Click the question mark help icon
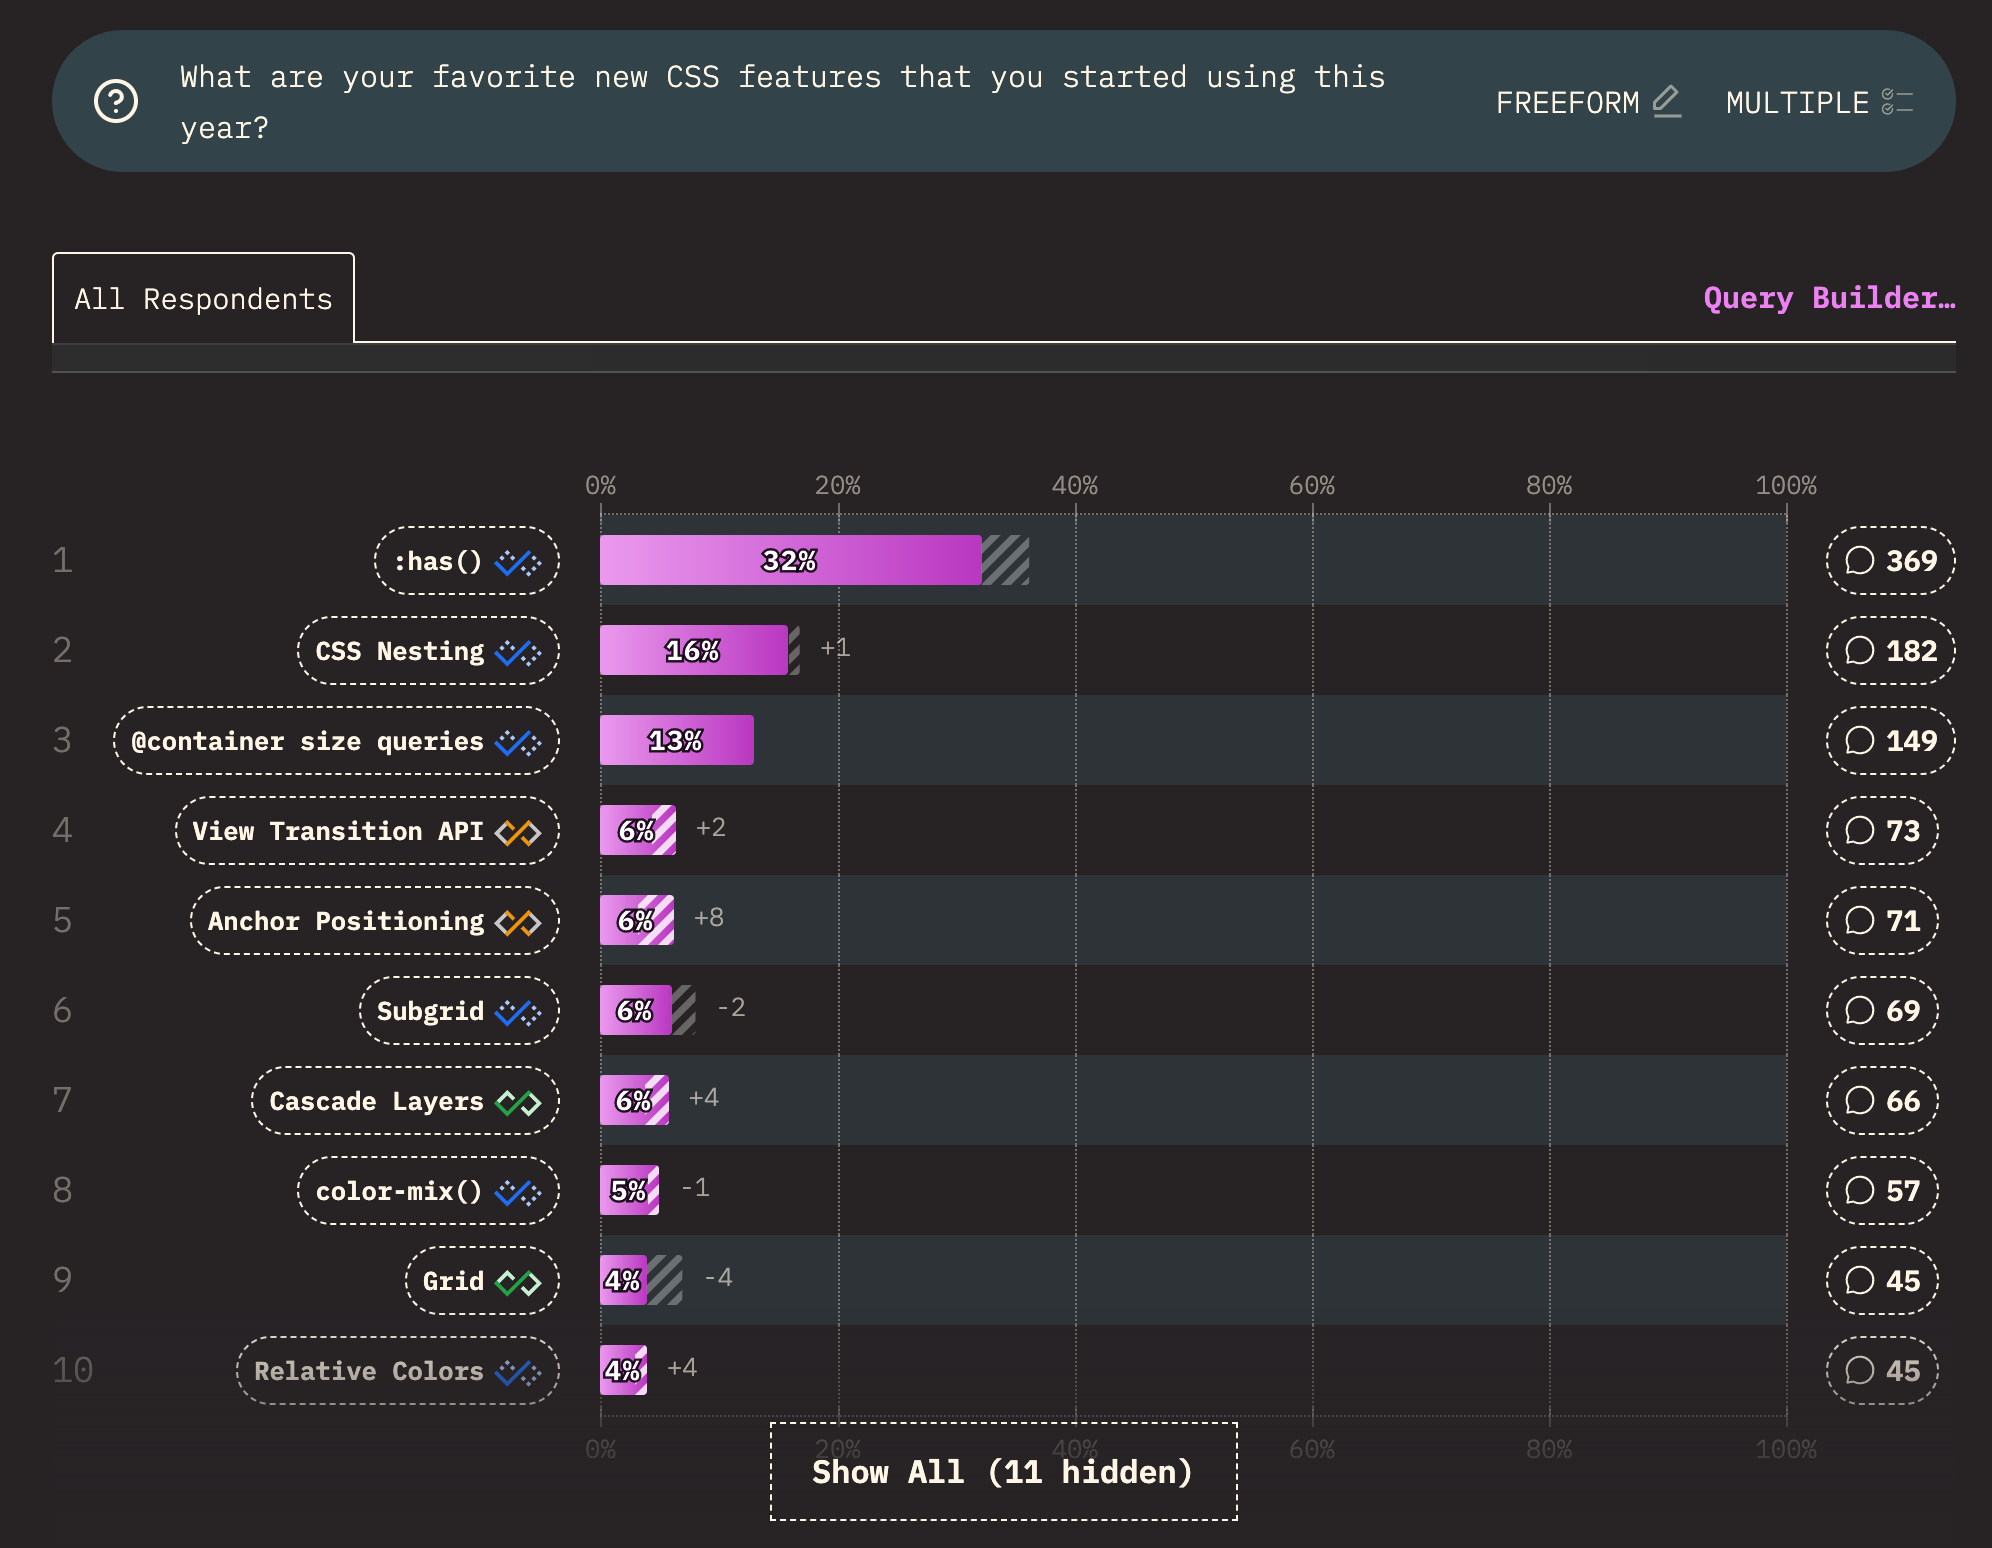1992x1548 pixels. point(116,101)
